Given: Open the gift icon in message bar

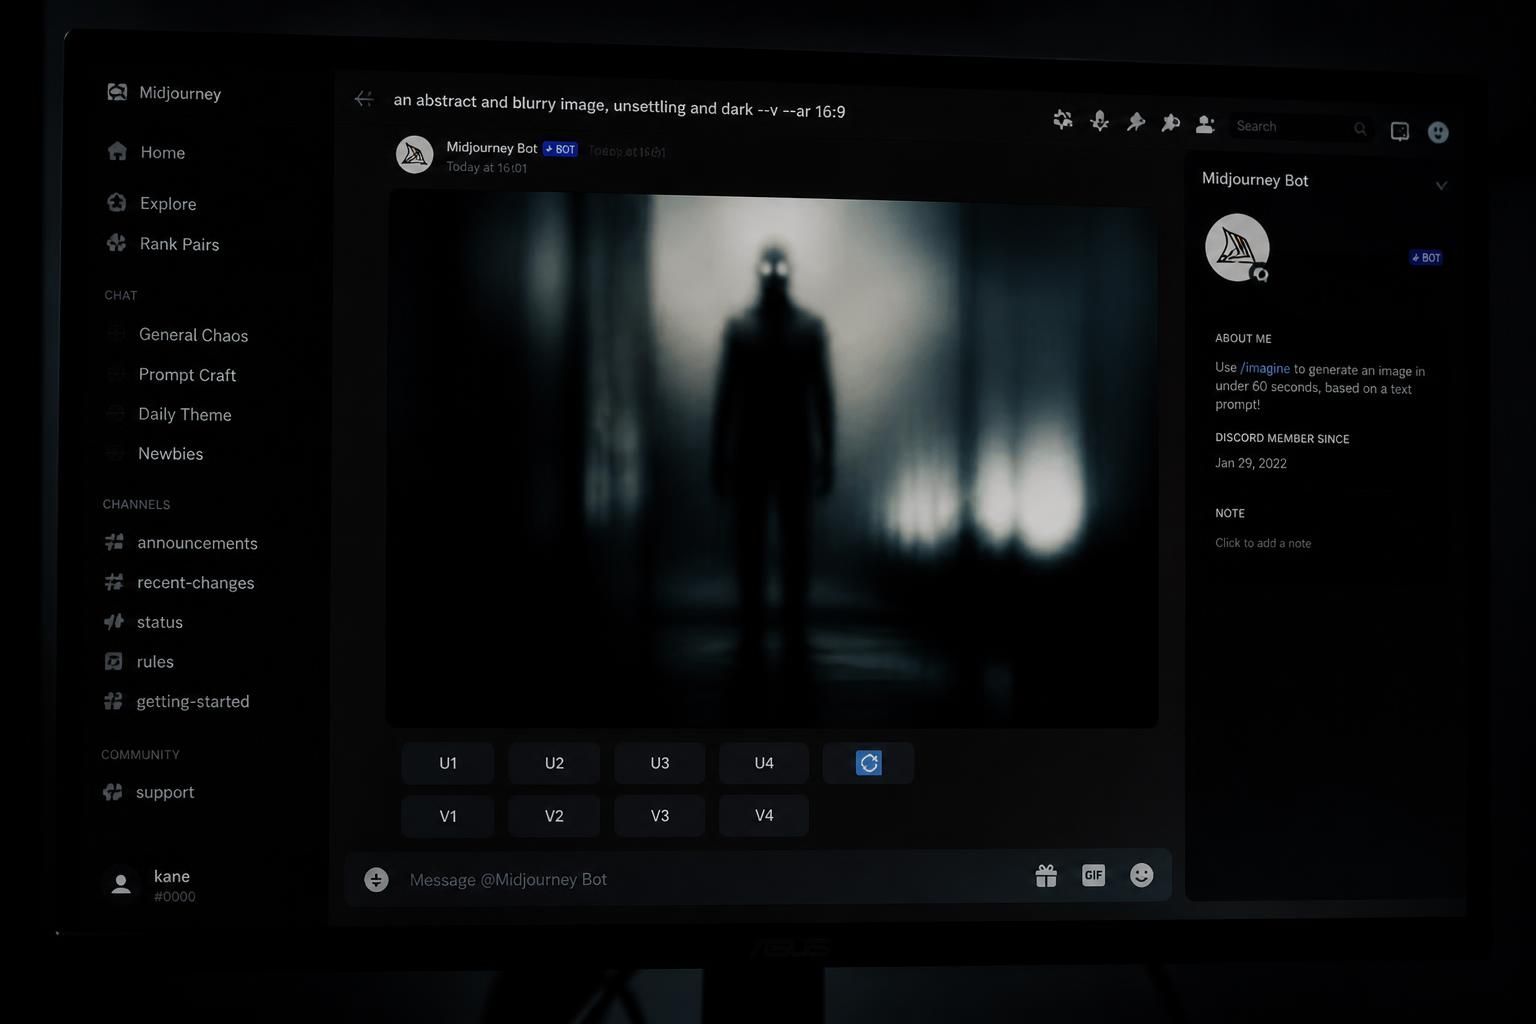Looking at the screenshot, I should 1046,876.
